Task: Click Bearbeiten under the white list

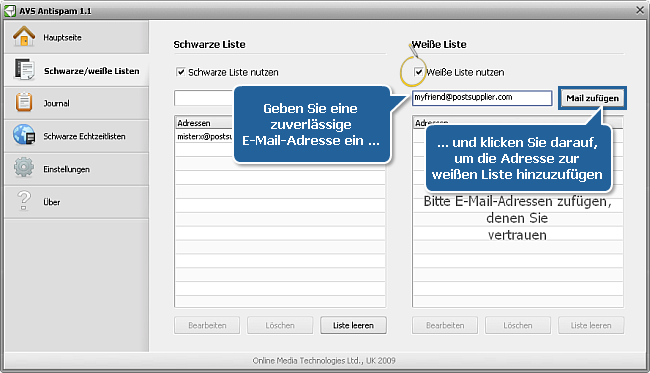Action: click(445, 325)
